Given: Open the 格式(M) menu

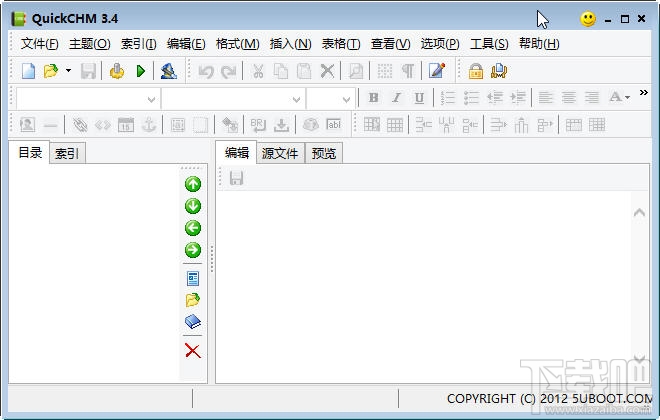Looking at the screenshot, I should [x=237, y=44].
